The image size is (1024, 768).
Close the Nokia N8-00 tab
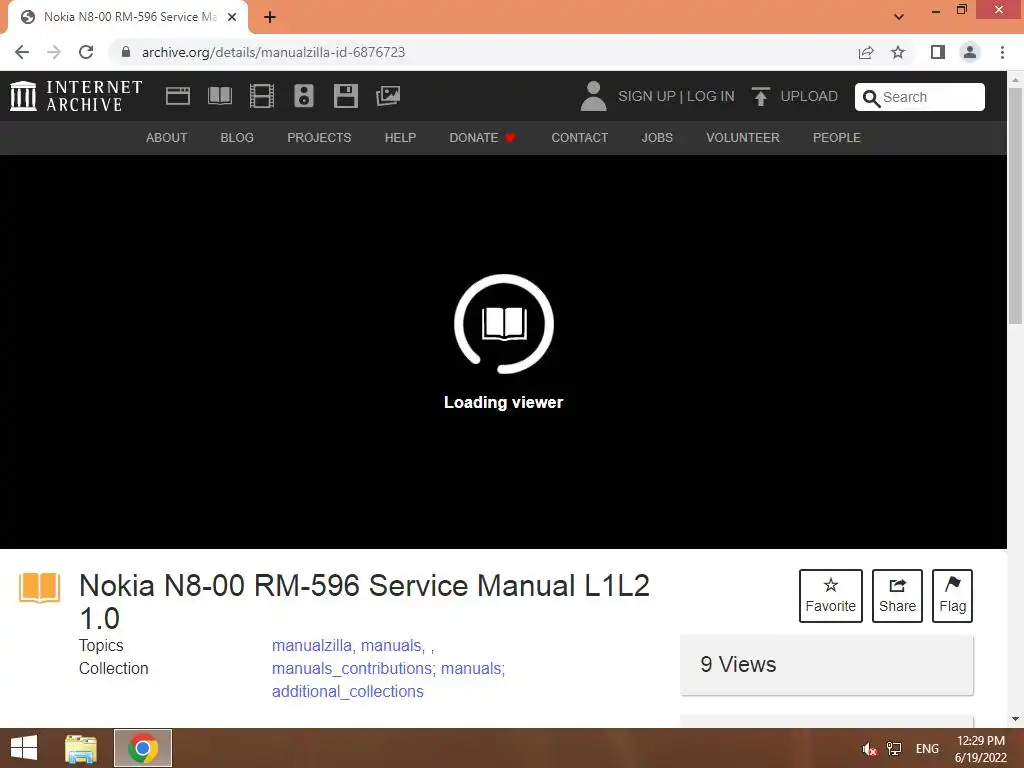[x=232, y=17]
